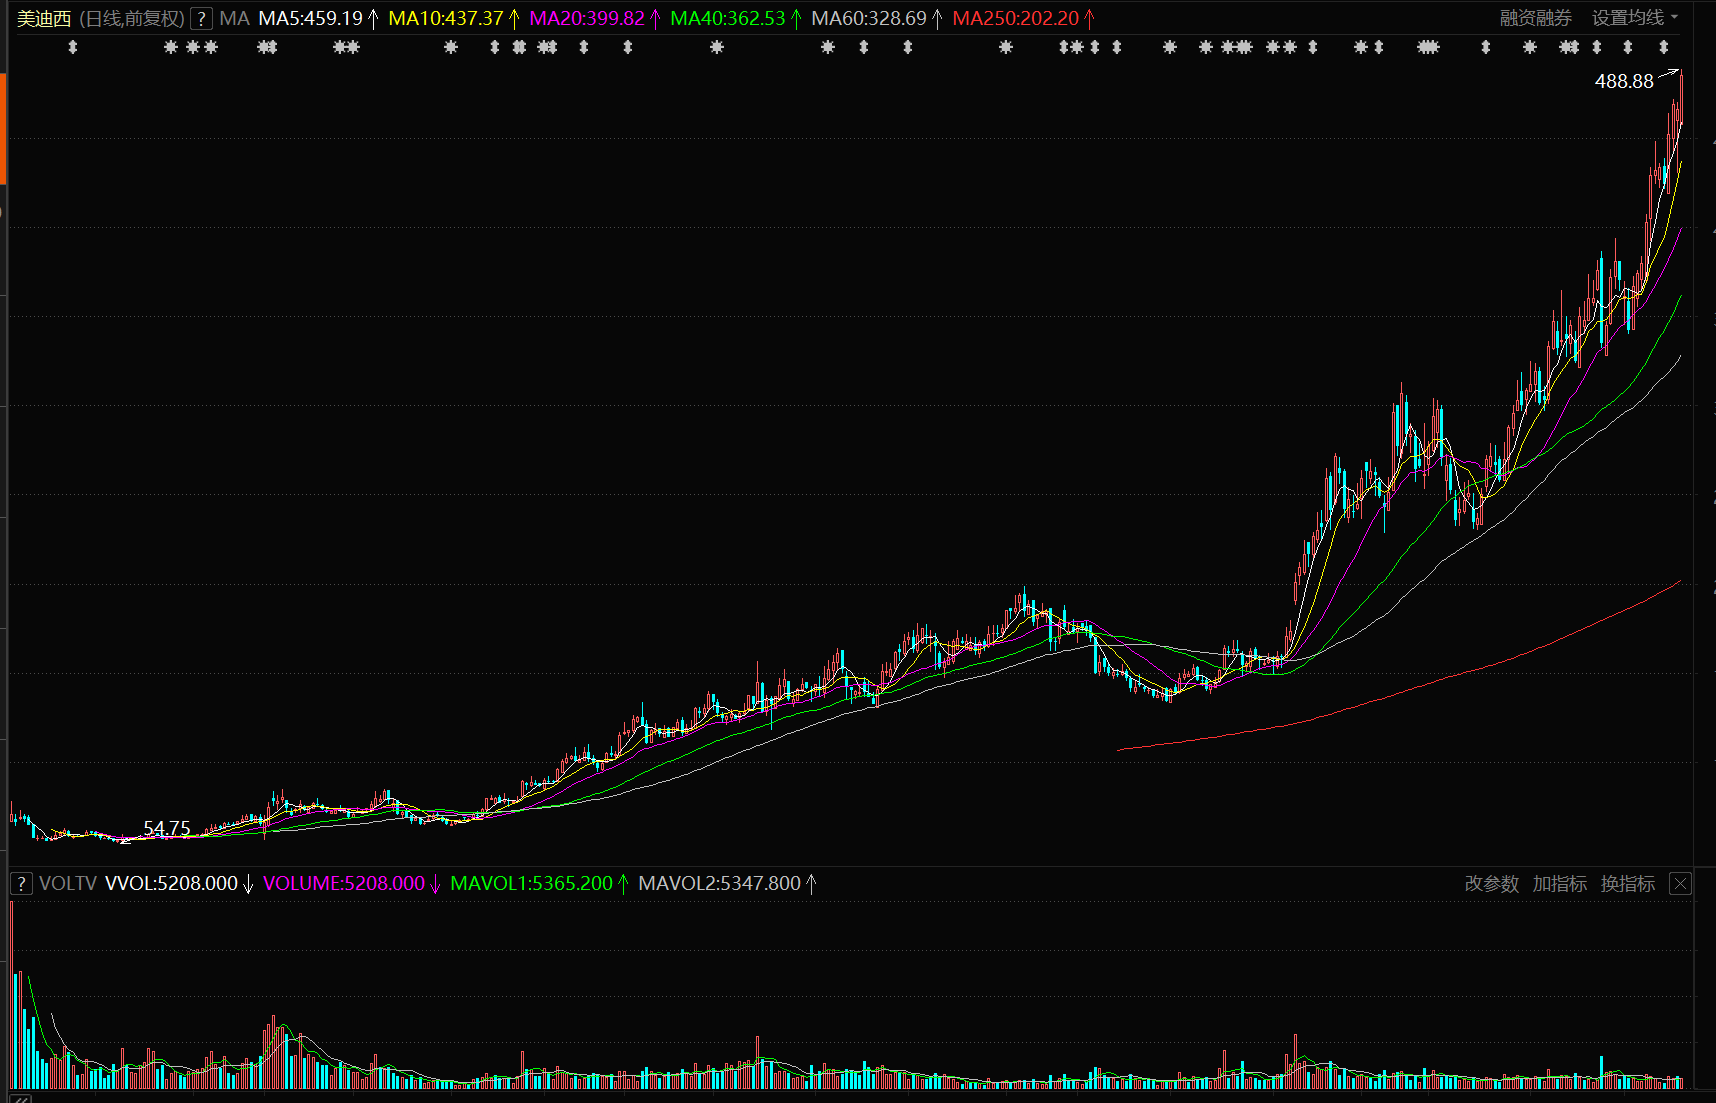Click 换指标 to switch indicator

pyautogui.click(x=1627, y=884)
